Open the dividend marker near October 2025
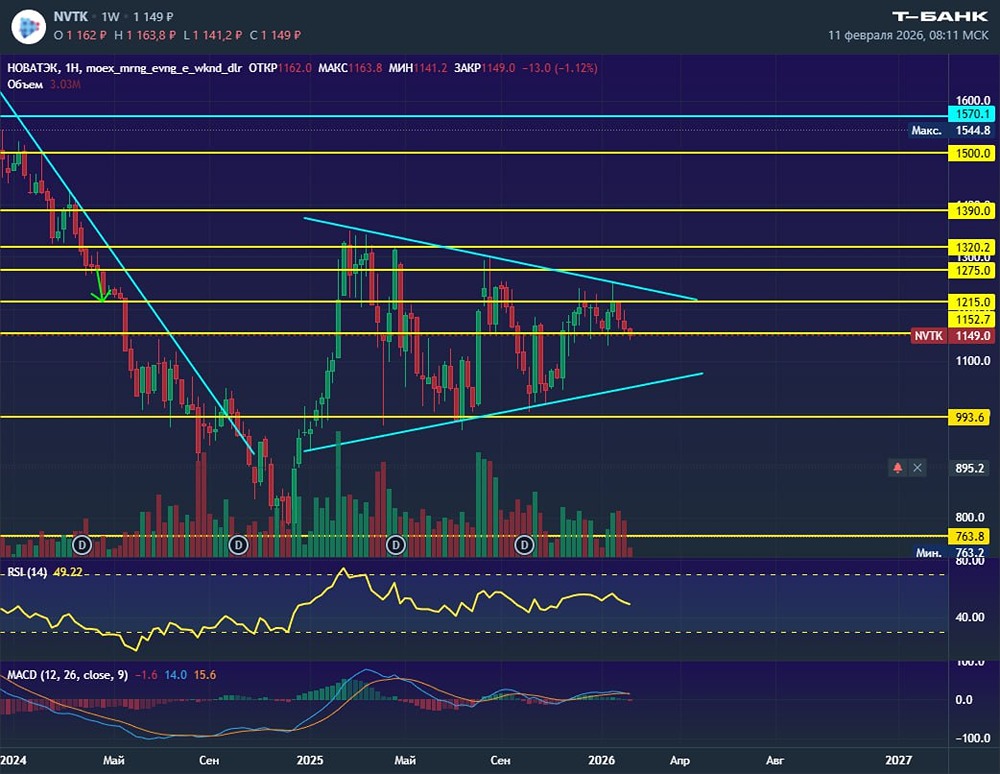Viewport: 1000px width, 774px height. [524, 545]
